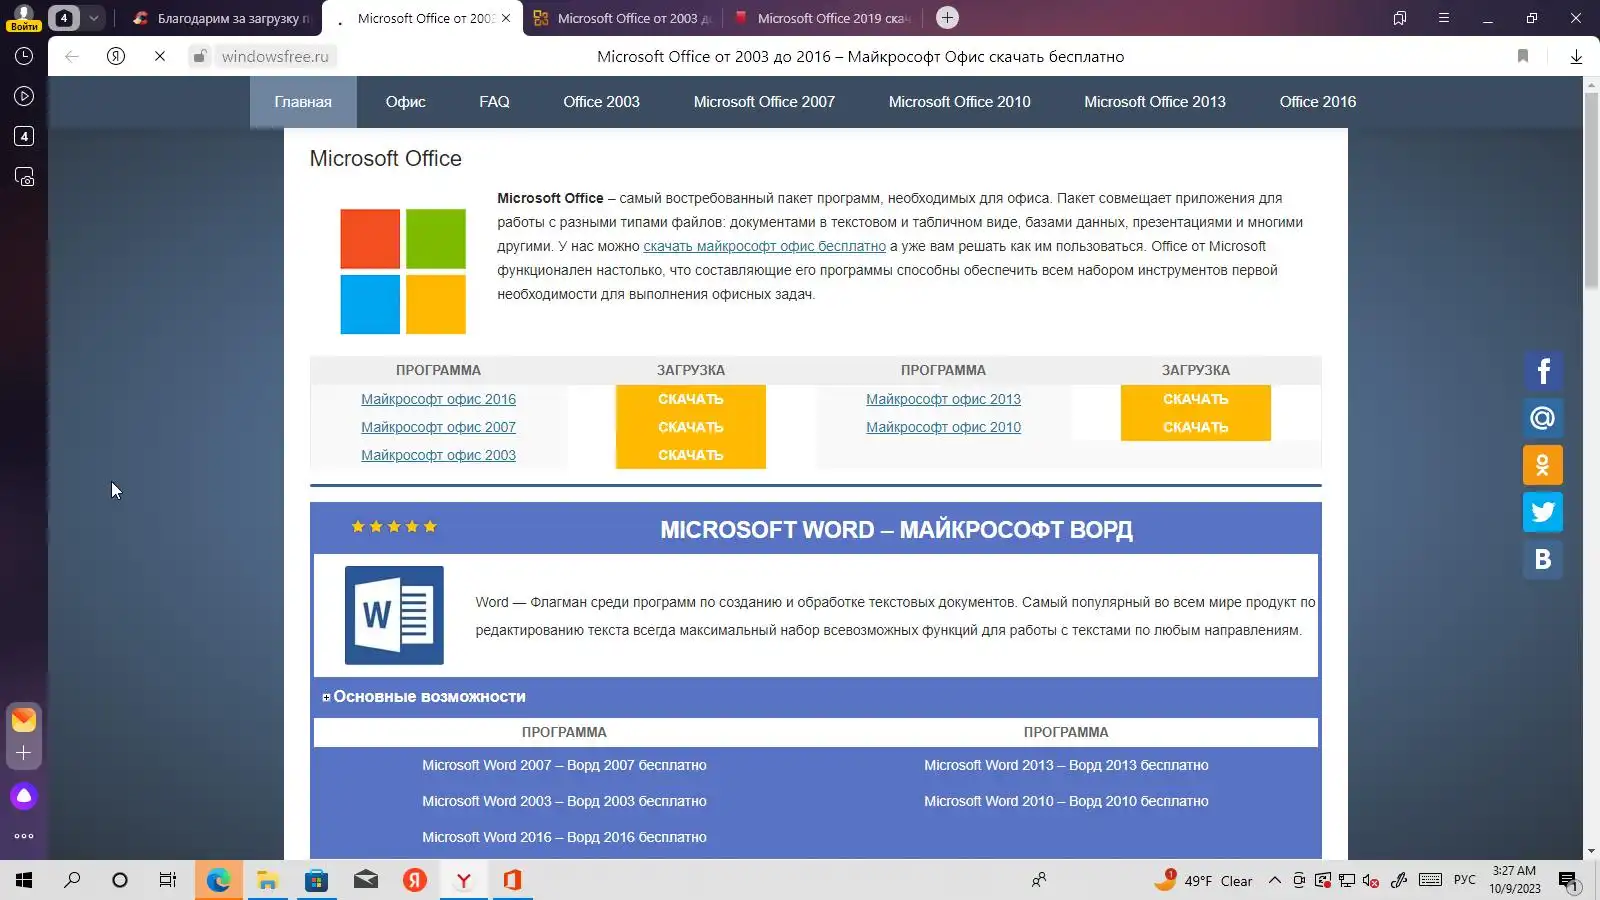Switch input language РУС indicator
This screenshot has width=1600, height=900.
pyautogui.click(x=1465, y=880)
